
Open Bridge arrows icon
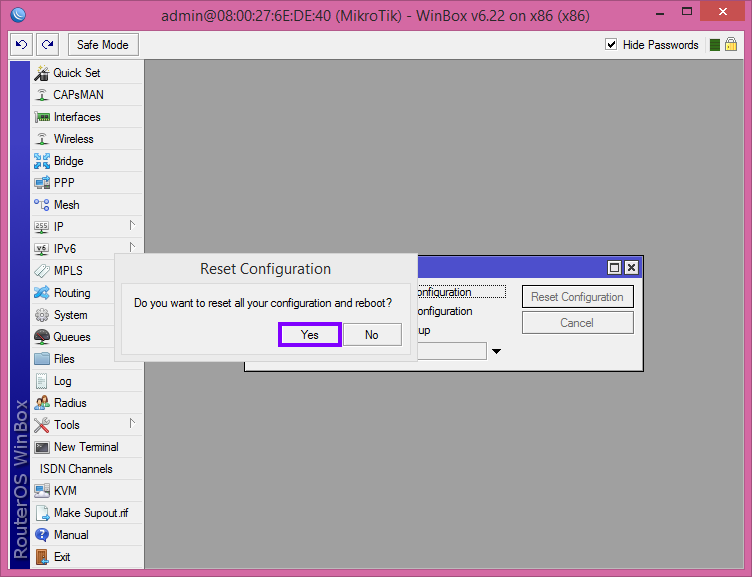click(42, 161)
